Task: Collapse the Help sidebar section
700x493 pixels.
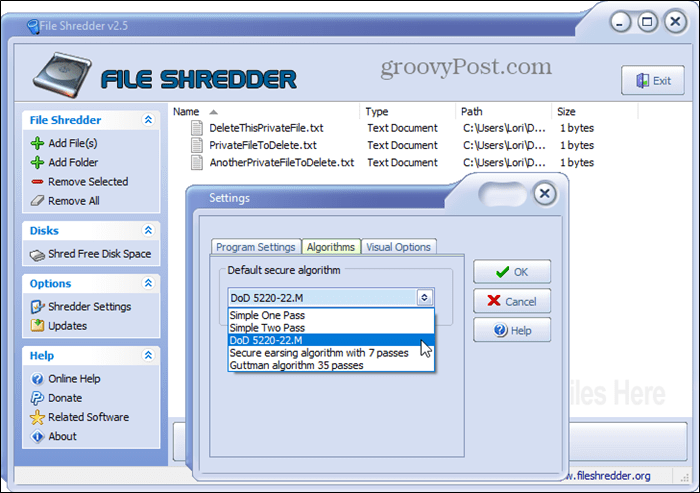Action: point(148,355)
